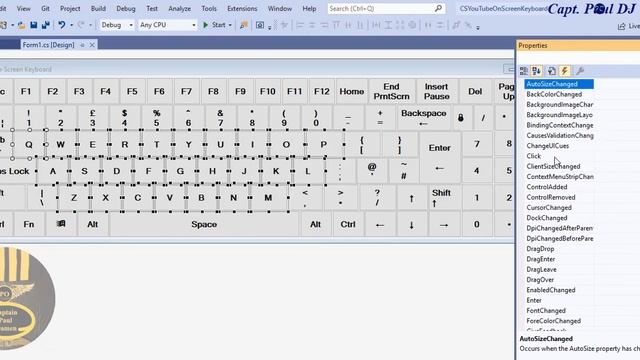
Task: Switch Properties panel to Alphabetical sorting
Action: point(536,71)
